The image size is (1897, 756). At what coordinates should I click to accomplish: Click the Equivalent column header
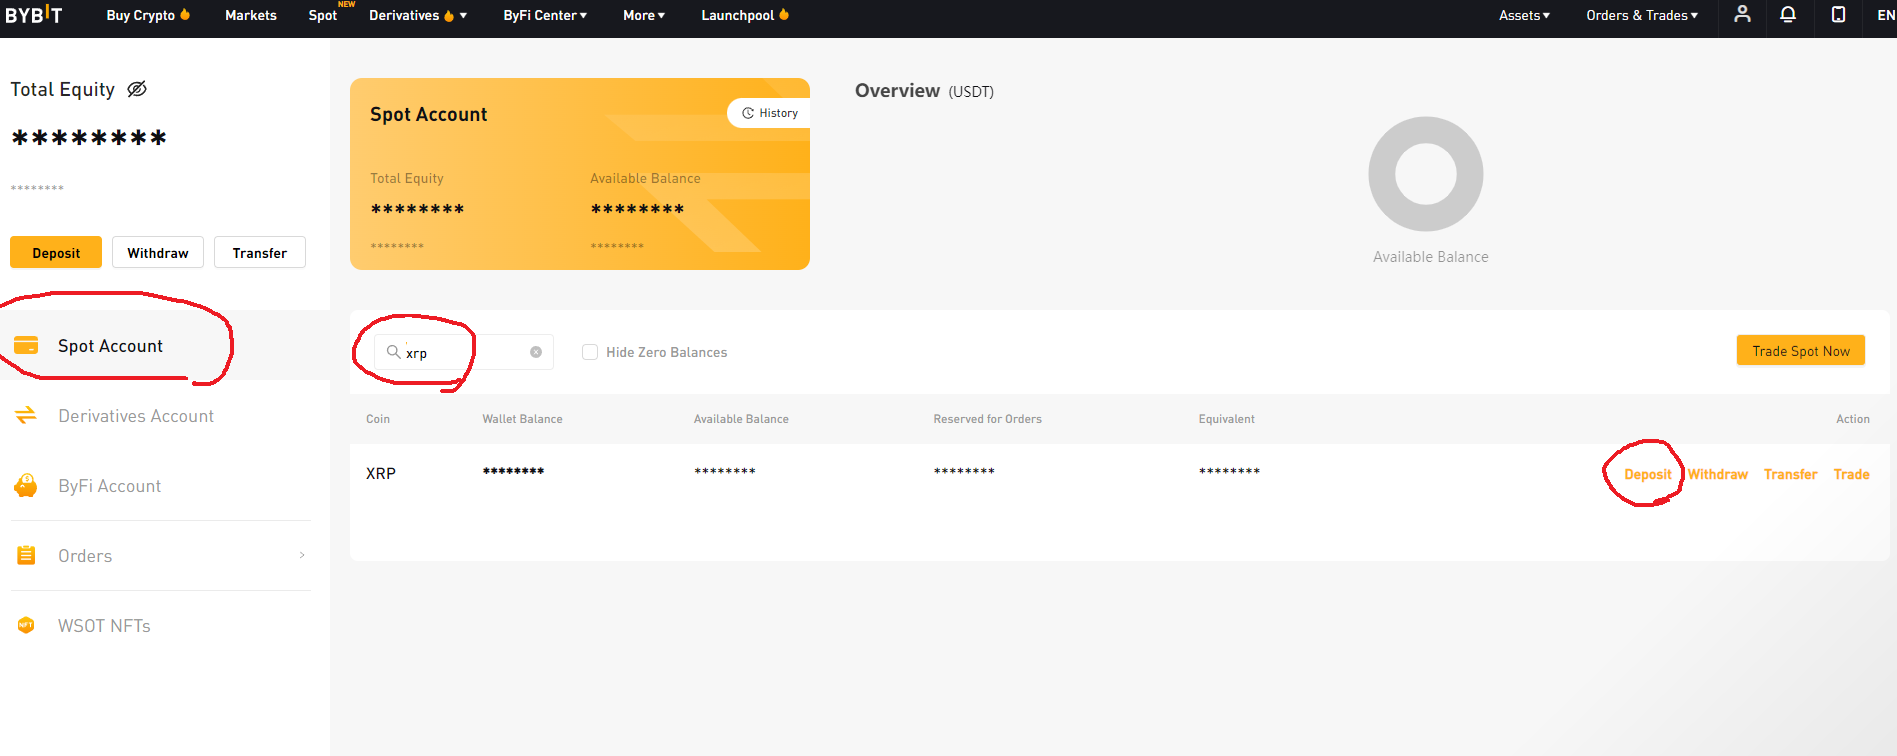click(1226, 419)
